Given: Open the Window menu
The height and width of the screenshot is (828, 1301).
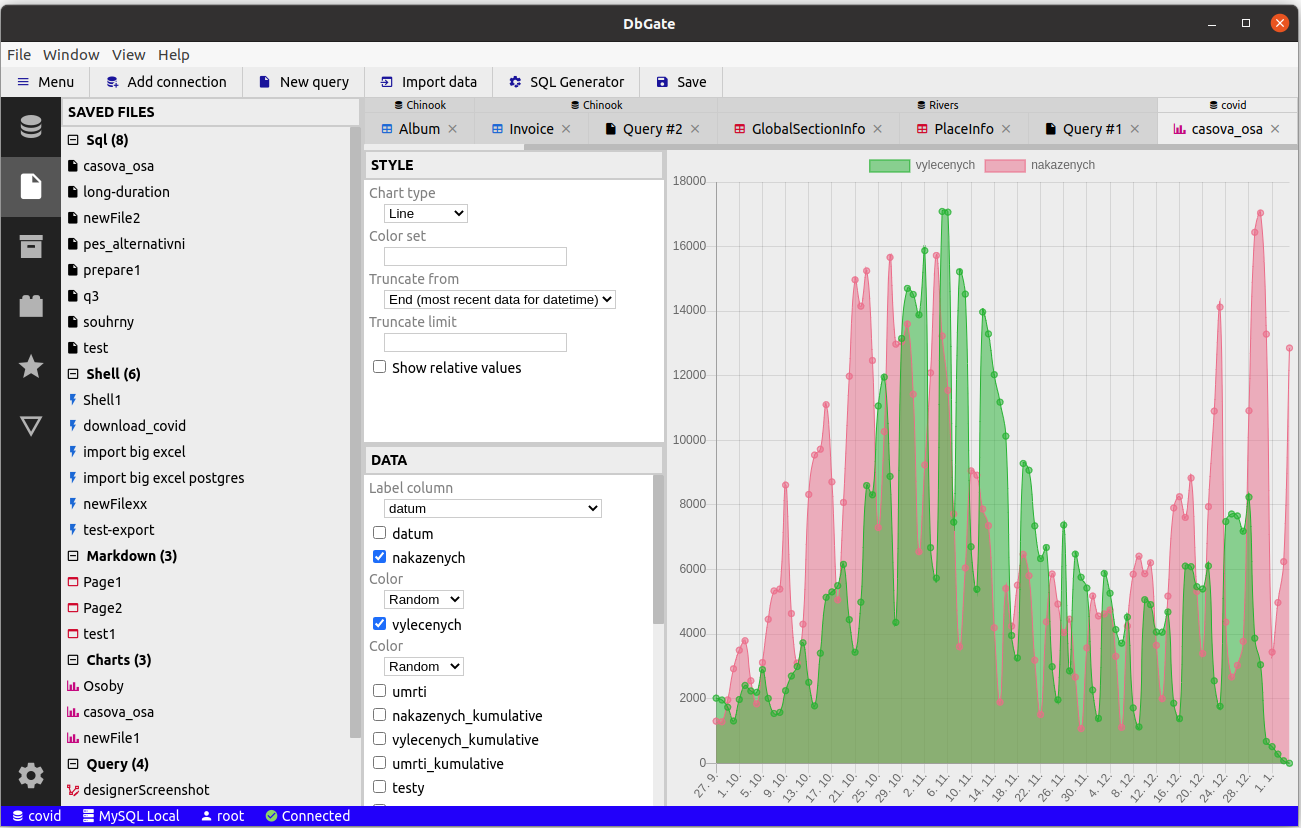Looking at the screenshot, I should point(71,55).
